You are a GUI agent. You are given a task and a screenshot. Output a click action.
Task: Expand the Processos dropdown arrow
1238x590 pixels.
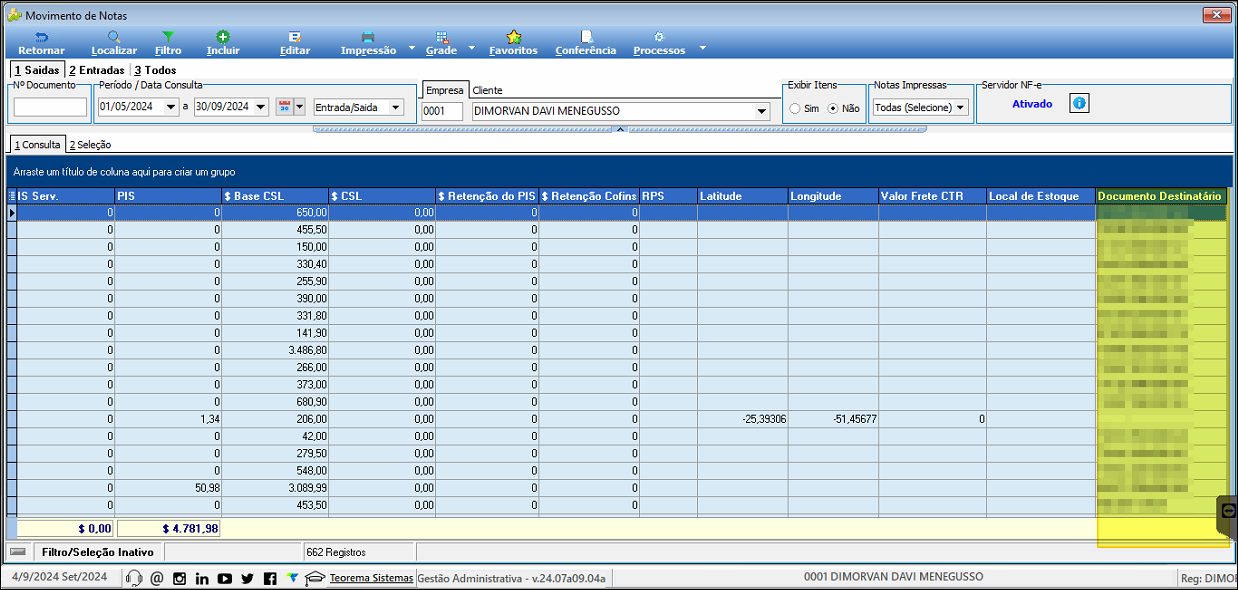[x=702, y=48]
